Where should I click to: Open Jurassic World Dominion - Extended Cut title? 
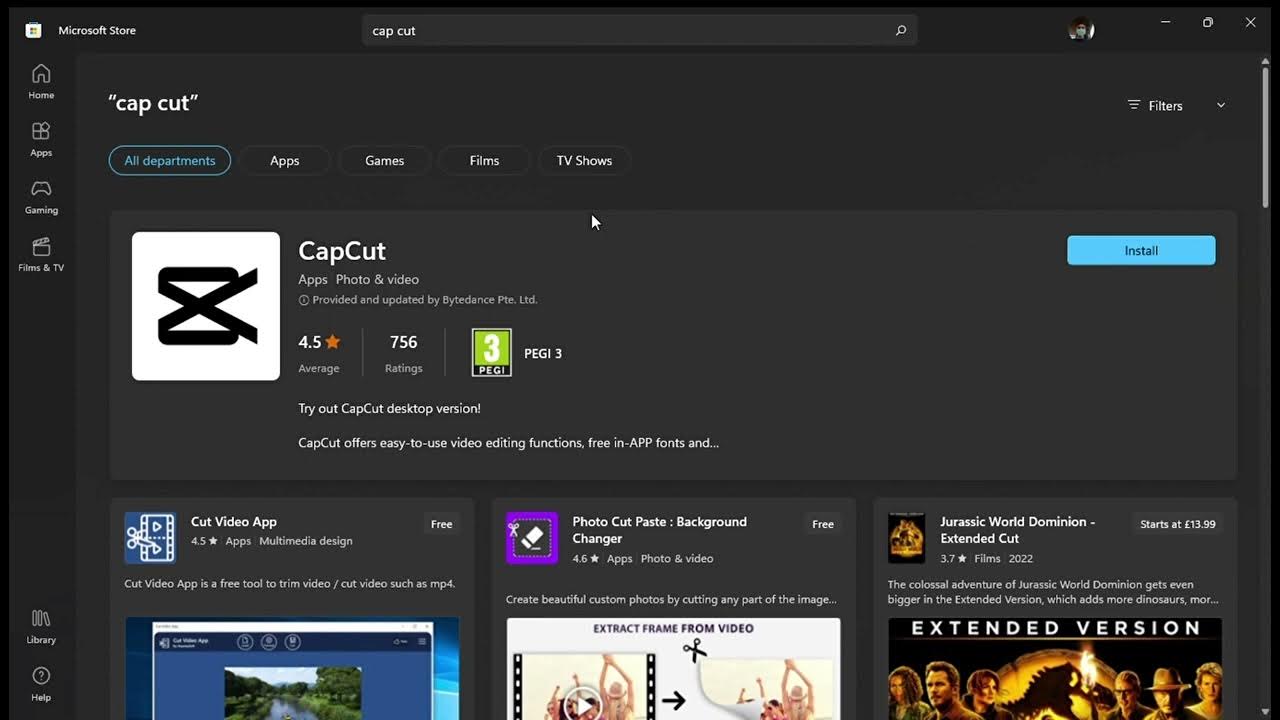pos(1018,530)
